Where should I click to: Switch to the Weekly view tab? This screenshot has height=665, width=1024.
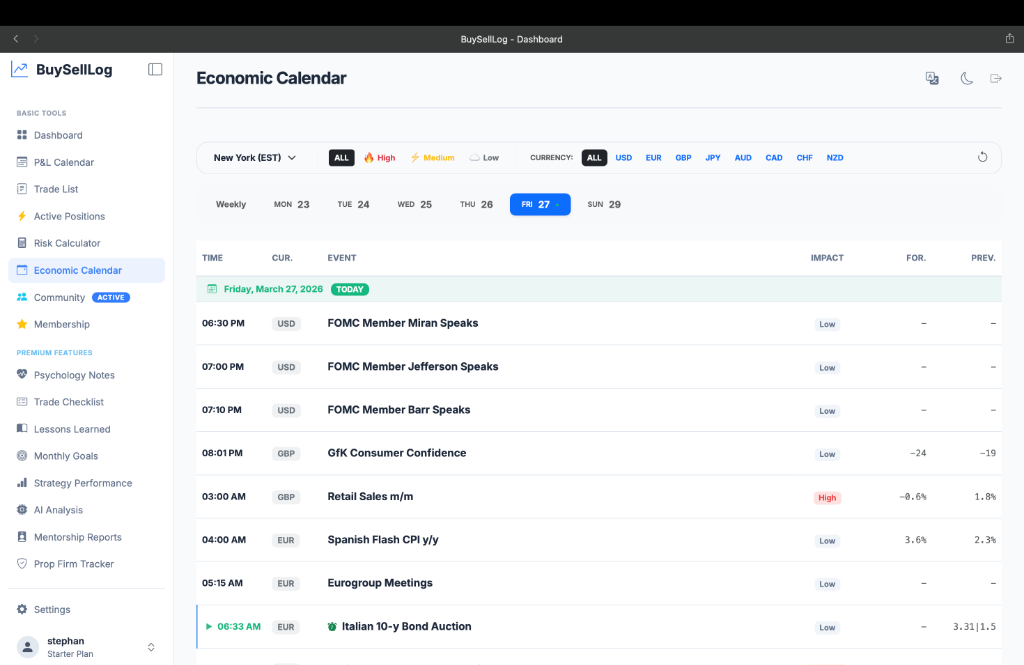pos(231,203)
